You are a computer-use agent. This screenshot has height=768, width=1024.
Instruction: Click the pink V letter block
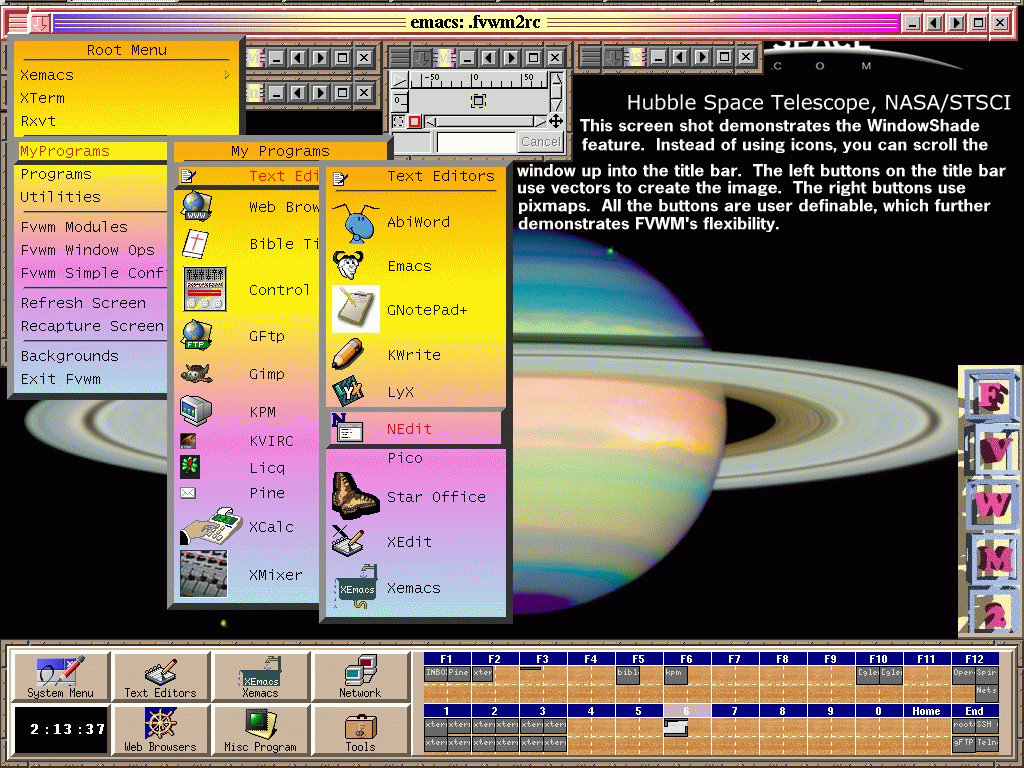pyautogui.click(x=993, y=451)
